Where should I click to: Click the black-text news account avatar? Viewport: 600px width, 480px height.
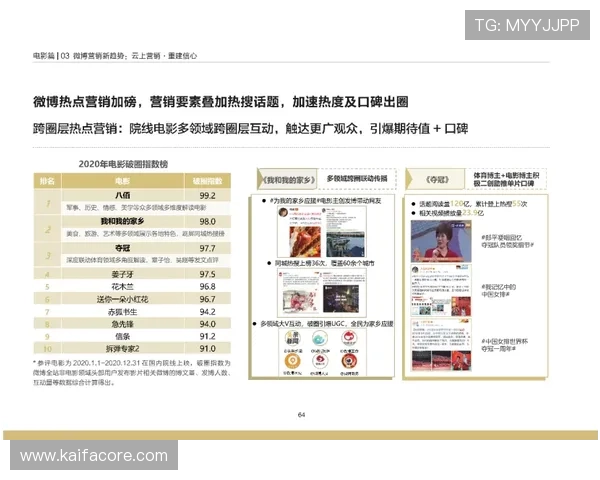(292, 338)
